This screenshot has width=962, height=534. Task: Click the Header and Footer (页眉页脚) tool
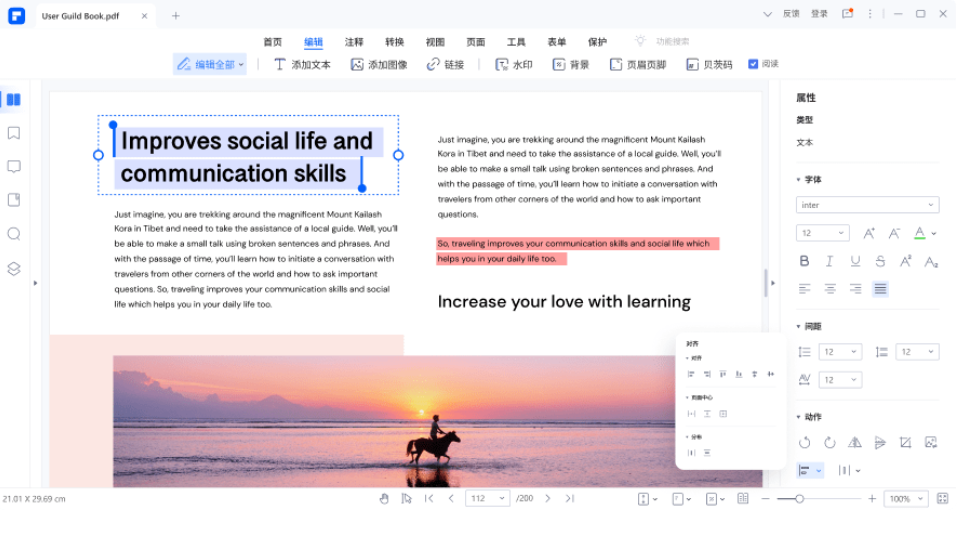click(638, 64)
